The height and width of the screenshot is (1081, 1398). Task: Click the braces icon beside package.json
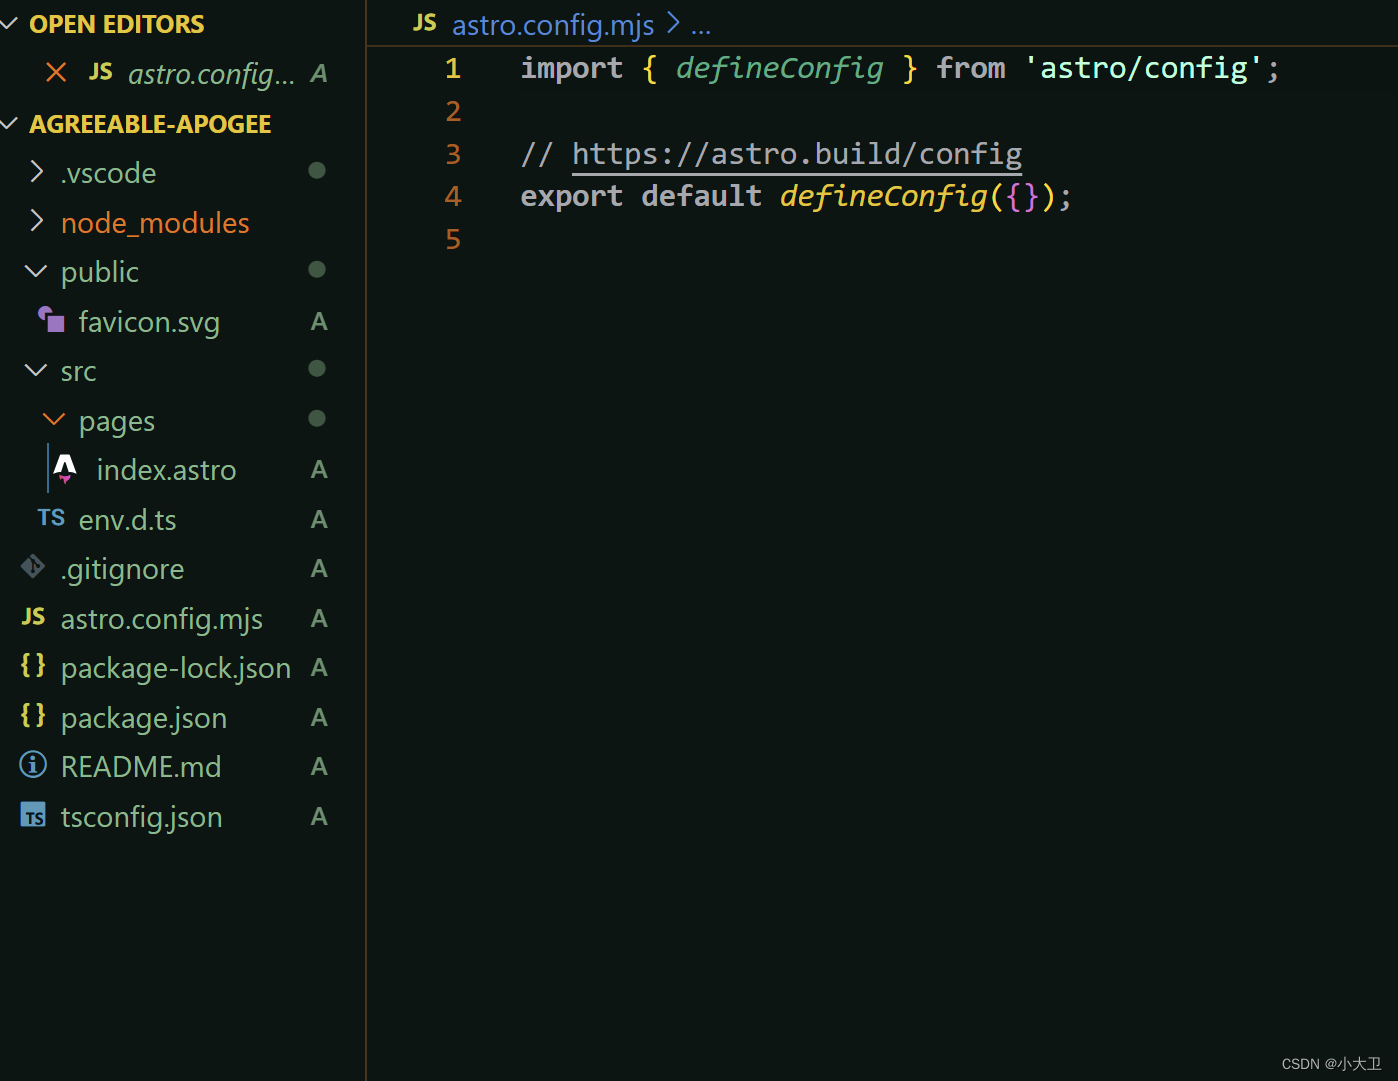[33, 715]
